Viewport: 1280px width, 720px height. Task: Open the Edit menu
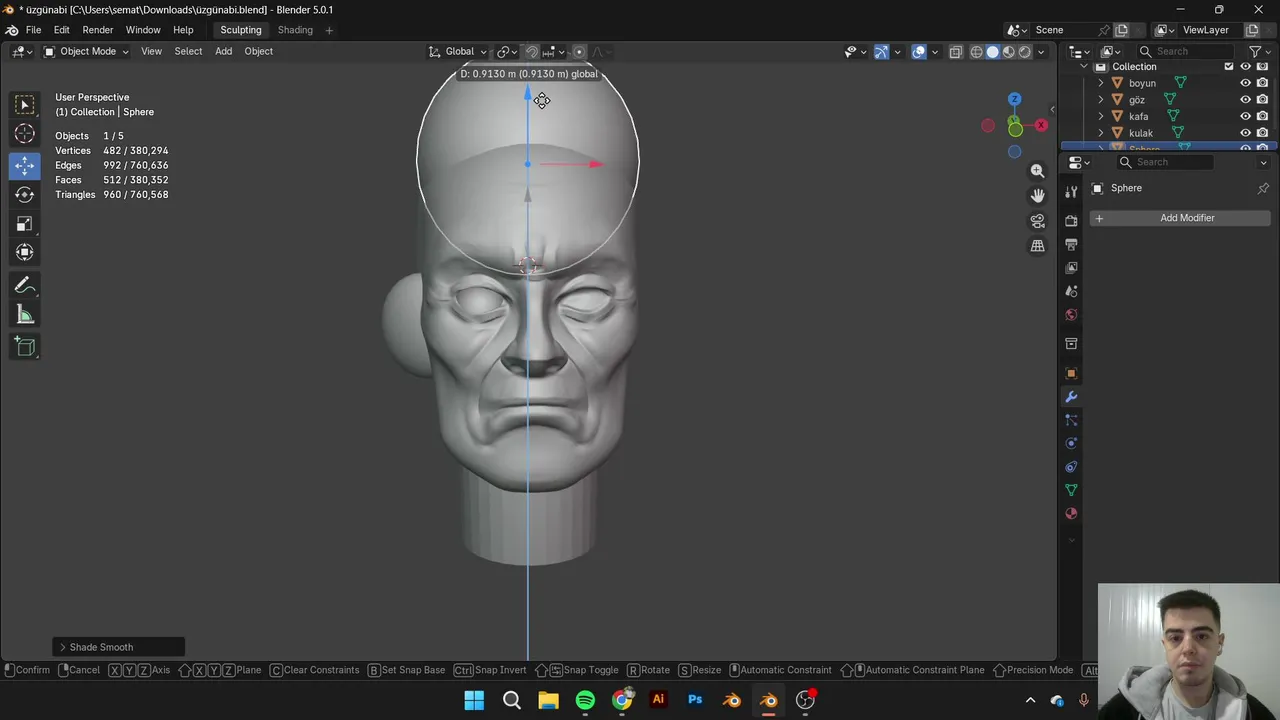coord(62,30)
